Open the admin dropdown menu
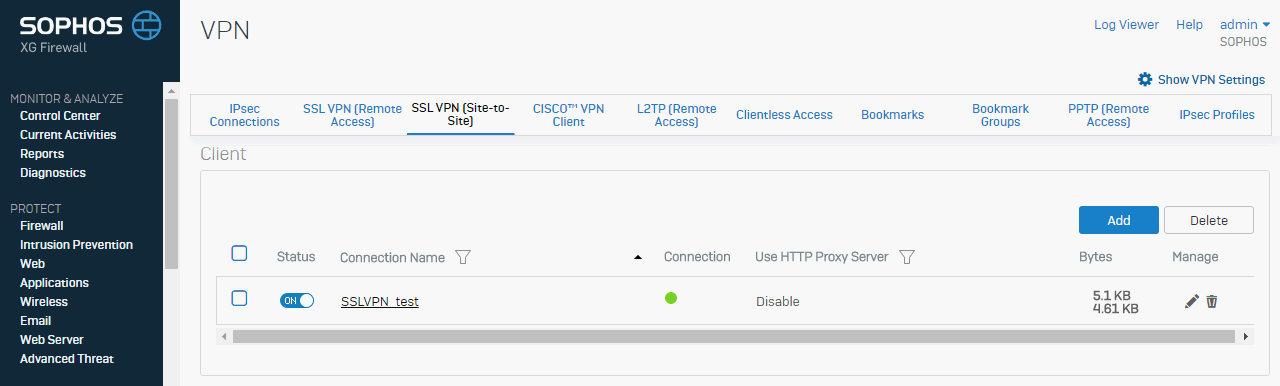The width and height of the screenshot is (1280, 386). pyautogui.click(x=1244, y=24)
